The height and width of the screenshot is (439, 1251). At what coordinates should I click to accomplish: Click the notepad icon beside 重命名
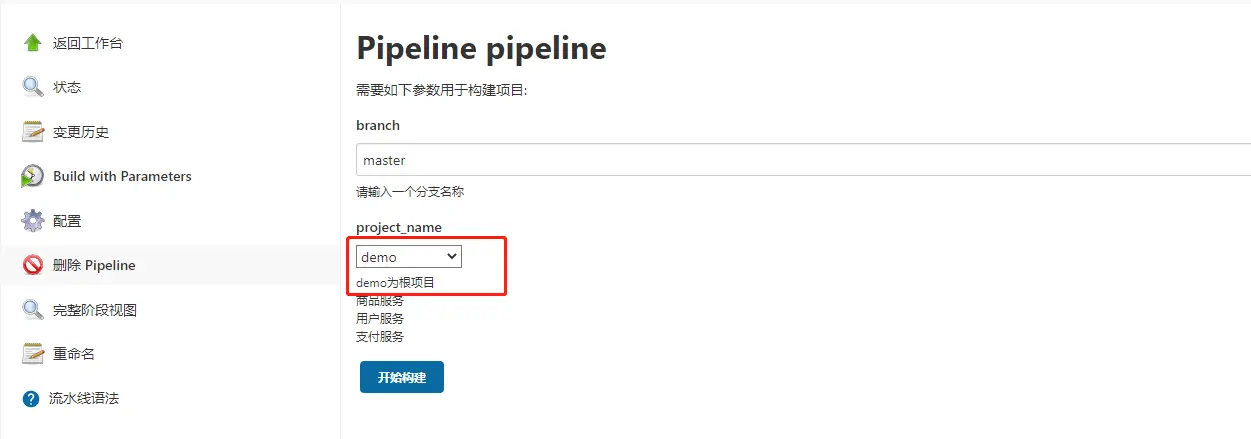coord(33,354)
